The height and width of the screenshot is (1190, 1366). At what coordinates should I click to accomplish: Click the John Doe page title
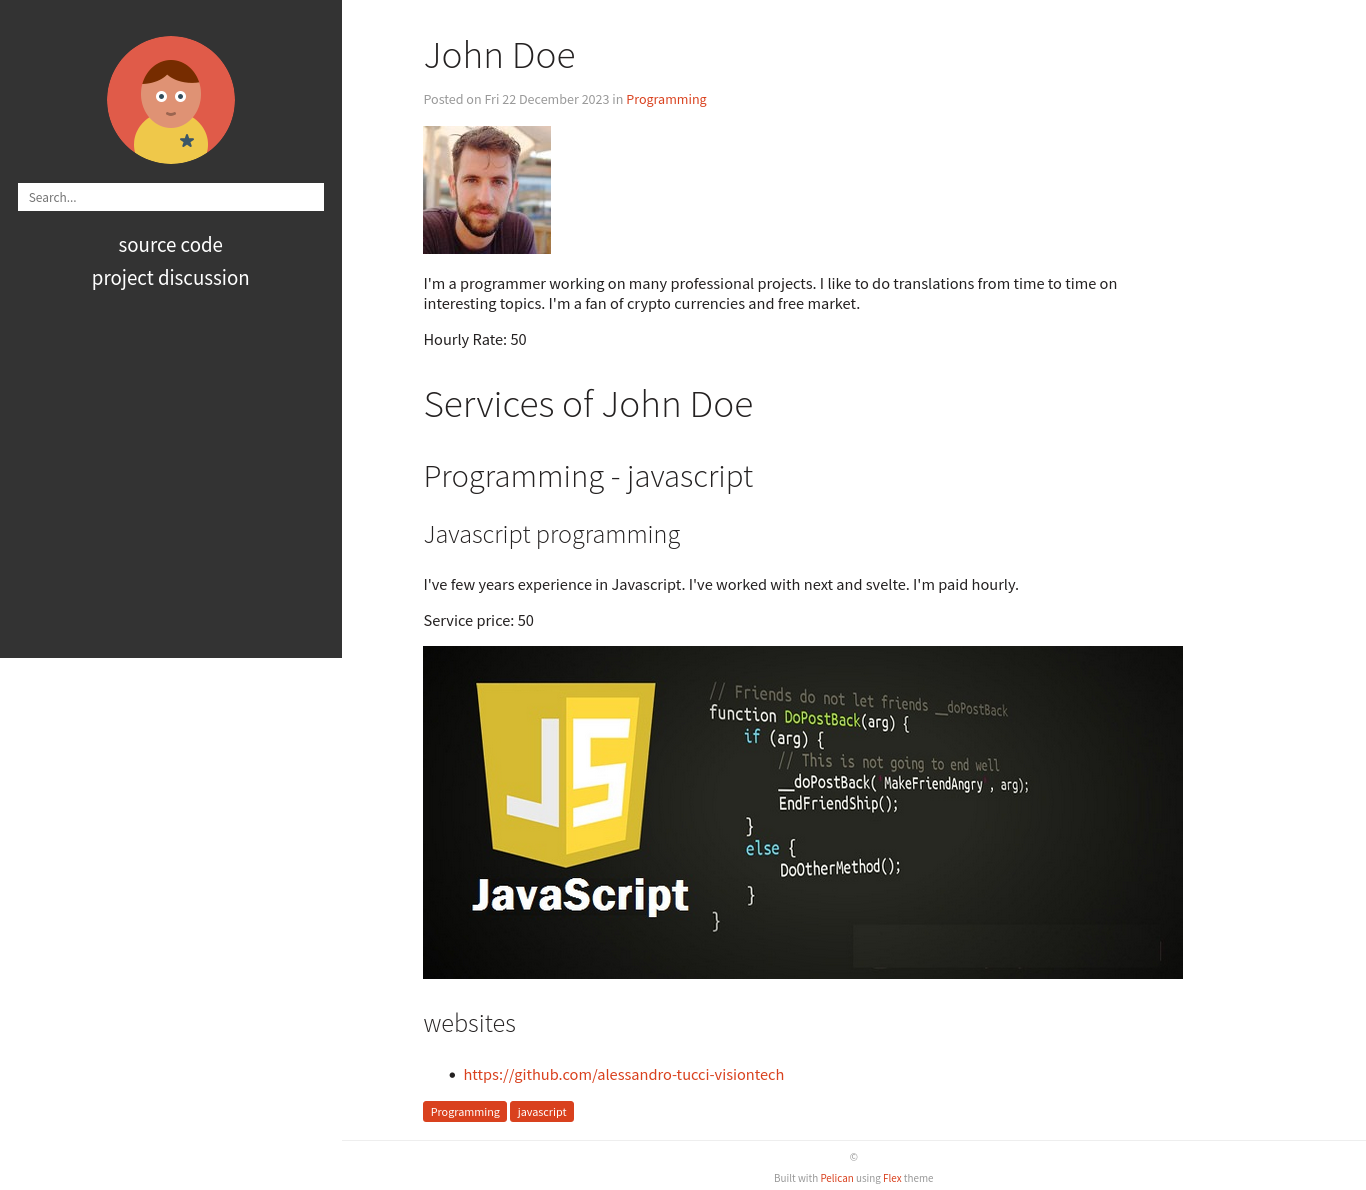pyautogui.click(x=500, y=55)
